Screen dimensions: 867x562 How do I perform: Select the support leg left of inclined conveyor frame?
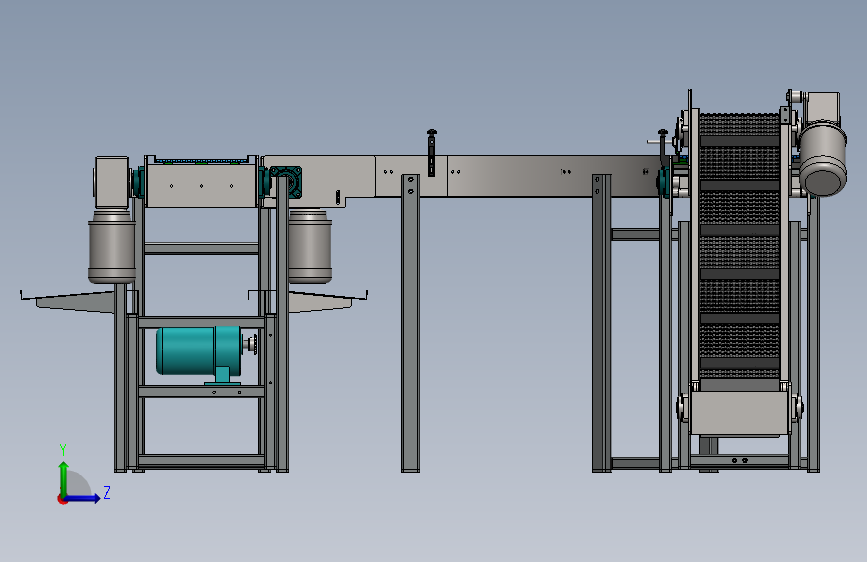602,323
